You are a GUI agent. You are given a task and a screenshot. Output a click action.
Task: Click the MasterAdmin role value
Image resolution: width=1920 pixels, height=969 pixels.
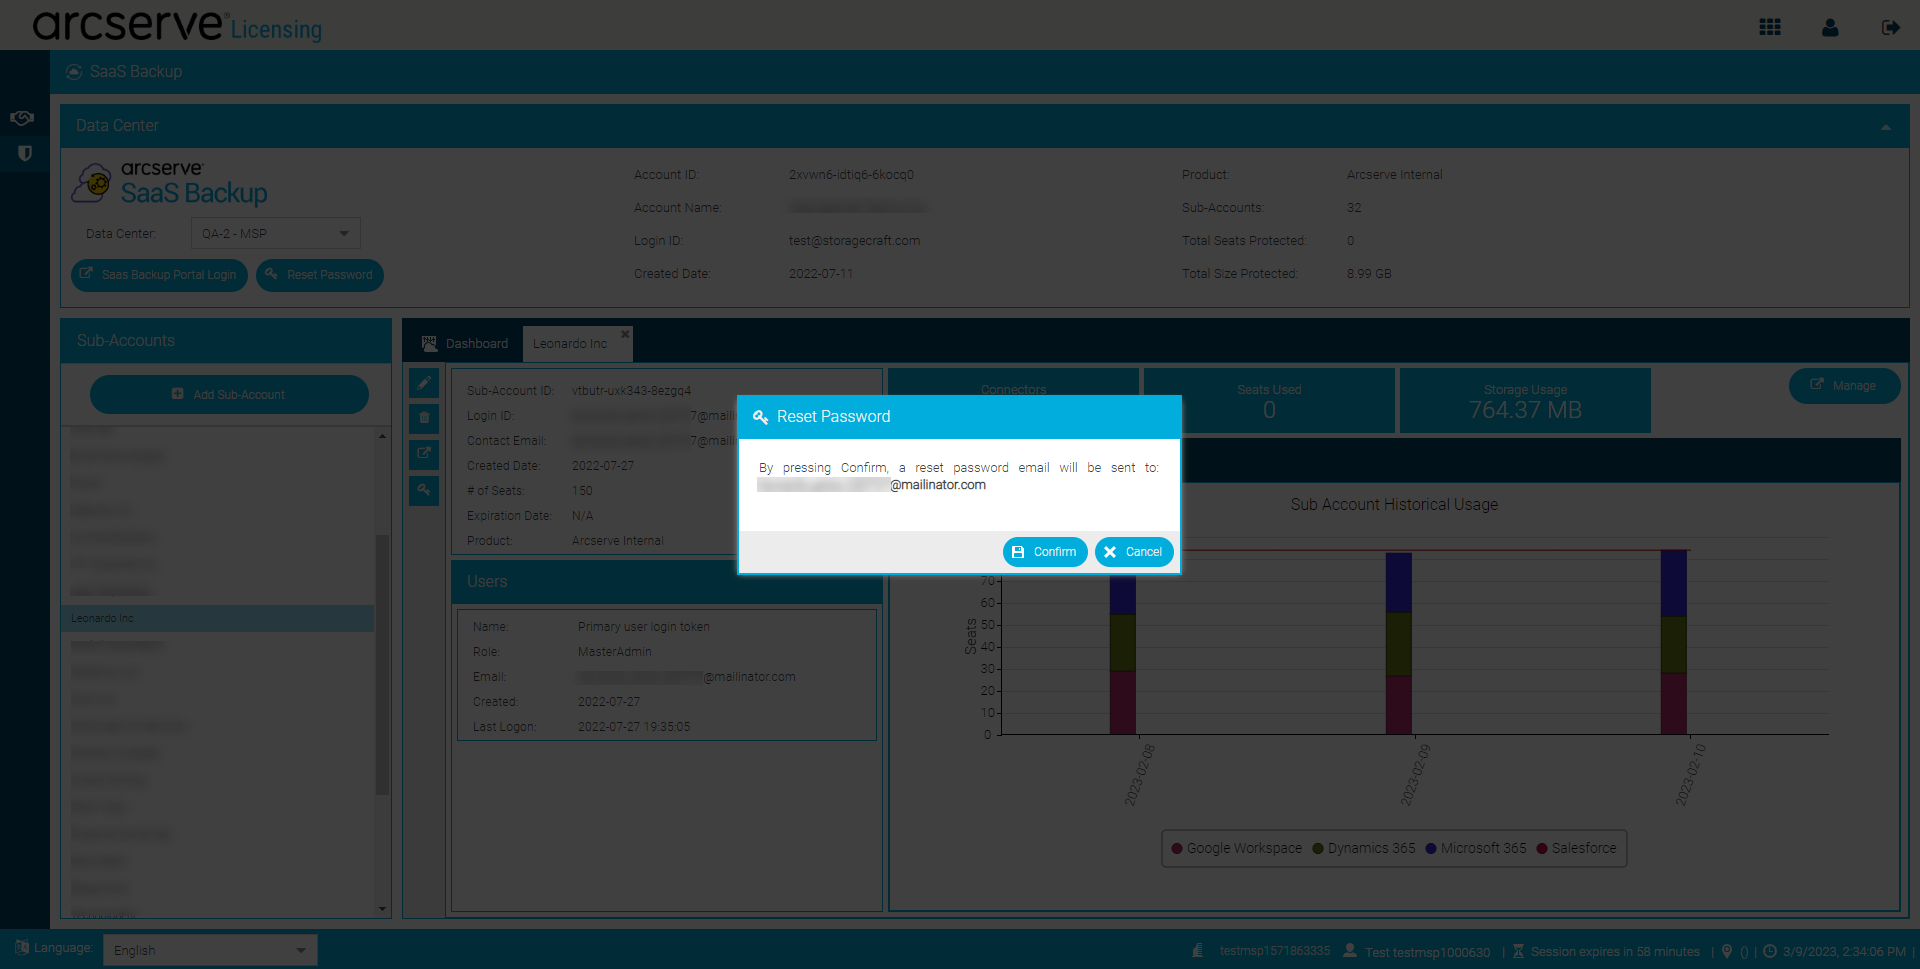pos(614,652)
